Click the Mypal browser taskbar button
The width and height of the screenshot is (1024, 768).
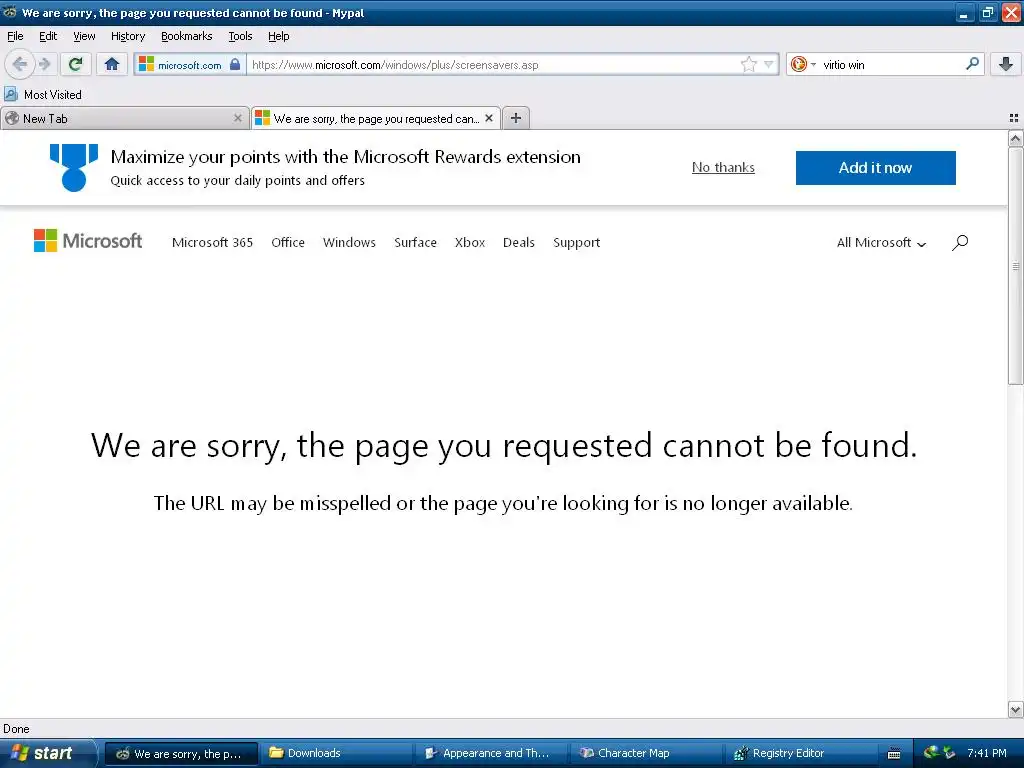coord(182,754)
